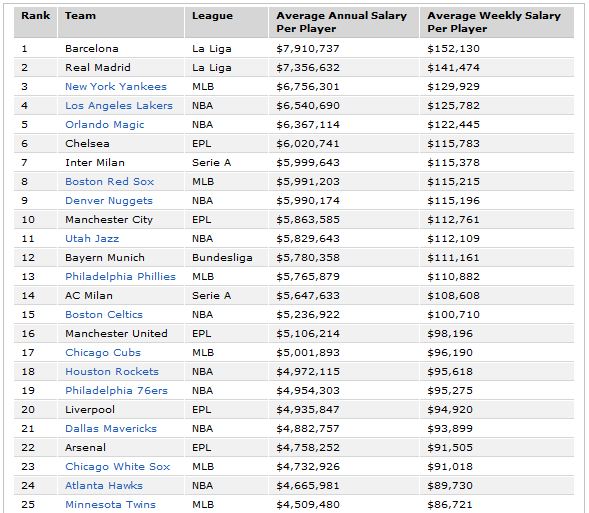Select the Average Weekly Salary header

tap(494, 22)
